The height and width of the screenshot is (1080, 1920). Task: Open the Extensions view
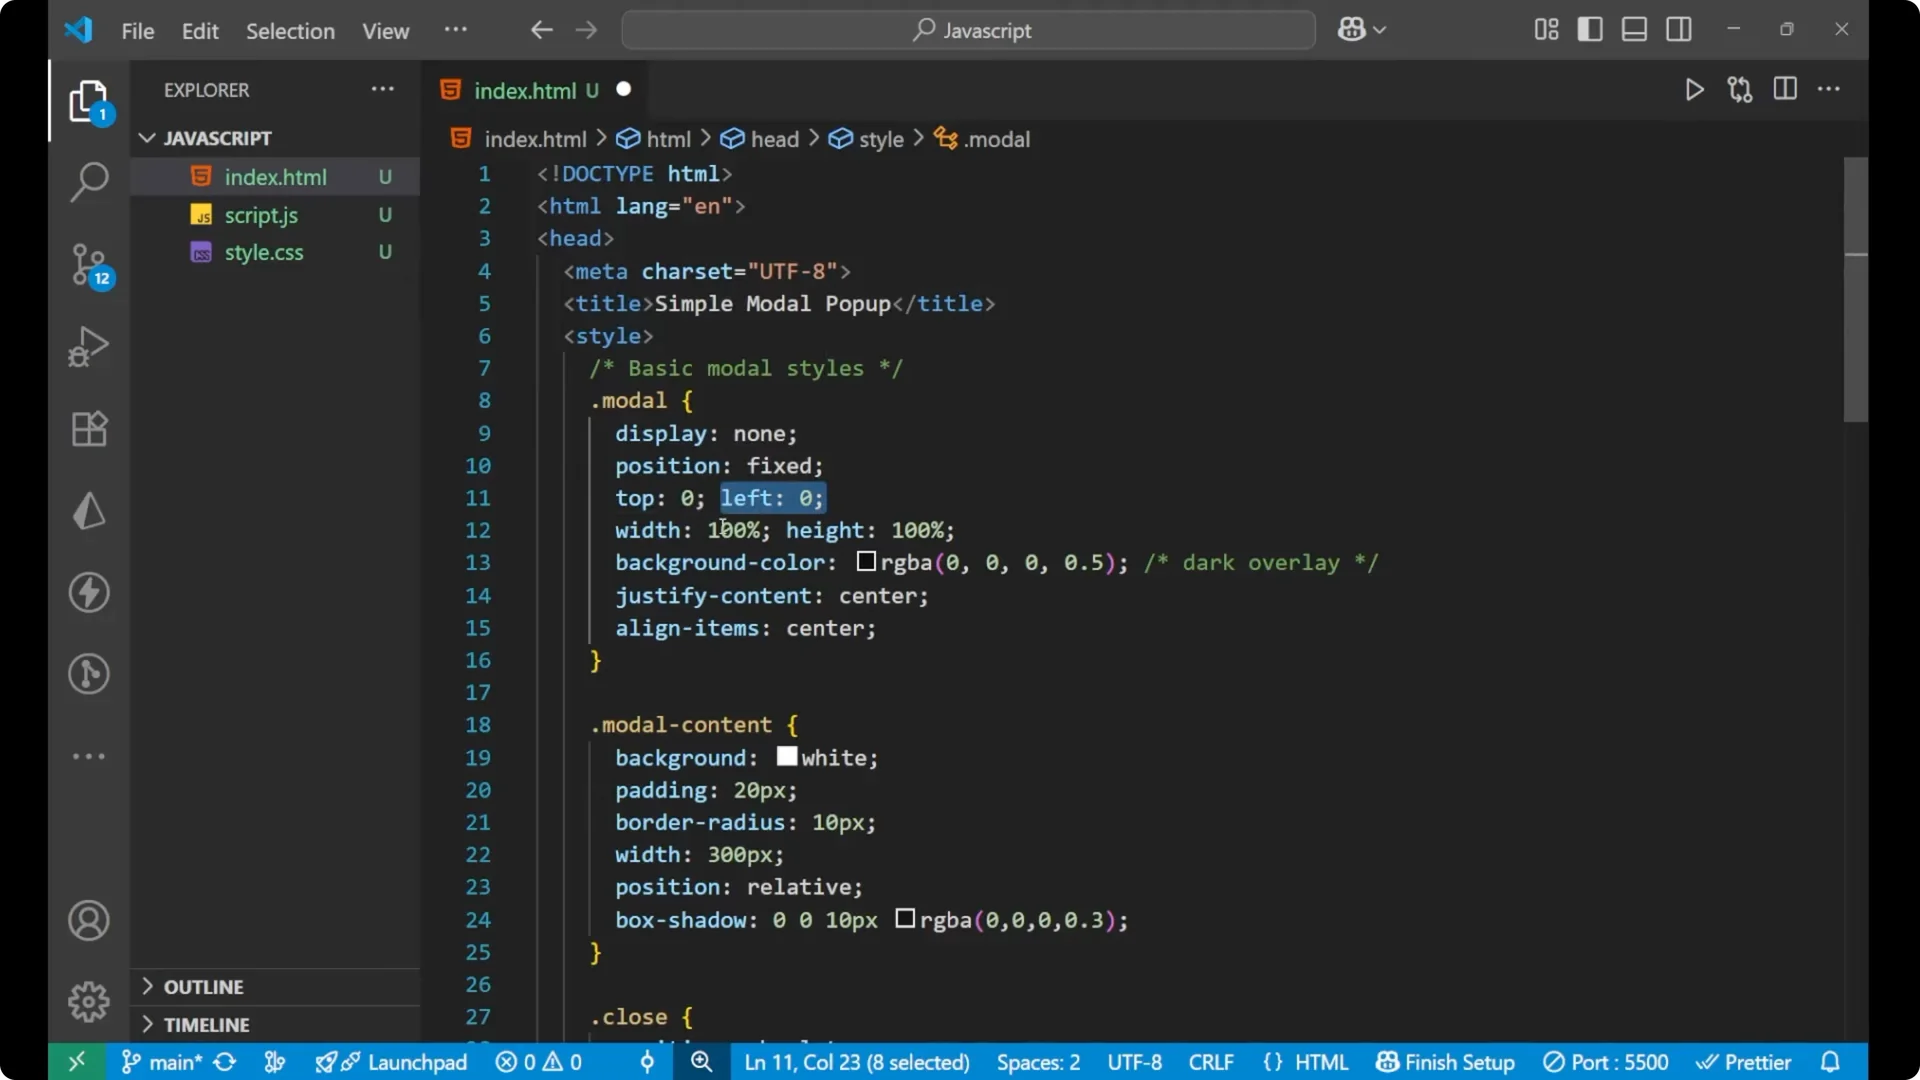[x=89, y=429]
